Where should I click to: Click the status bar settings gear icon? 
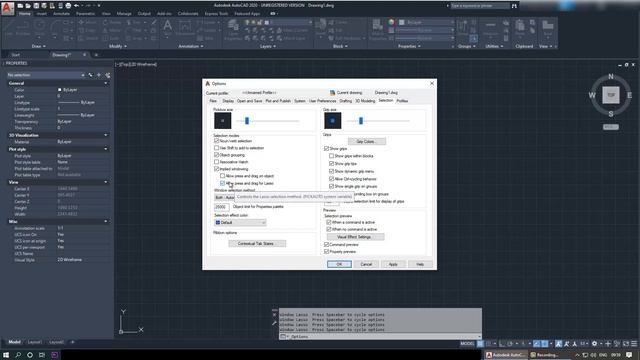[x=594, y=344]
